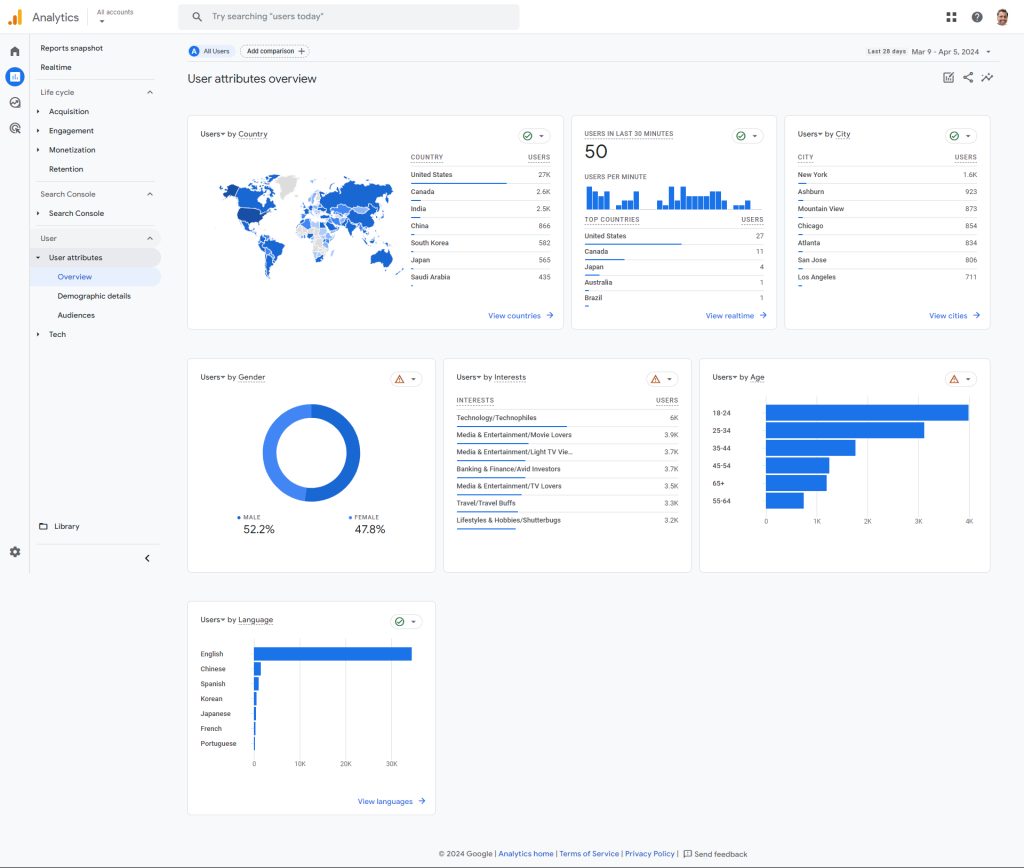Click the 18-24 age bar
Screen dimensions: 1024x868
[x=867, y=413]
